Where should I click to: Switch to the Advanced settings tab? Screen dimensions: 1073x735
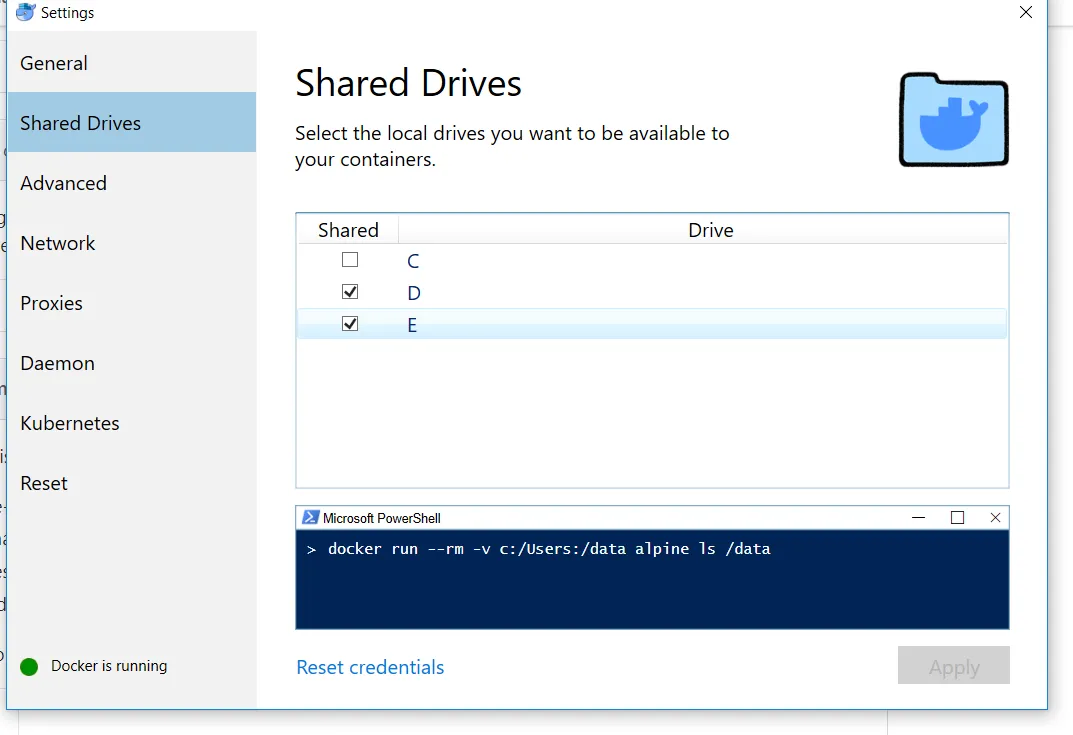pyautogui.click(x=63, y=183)
